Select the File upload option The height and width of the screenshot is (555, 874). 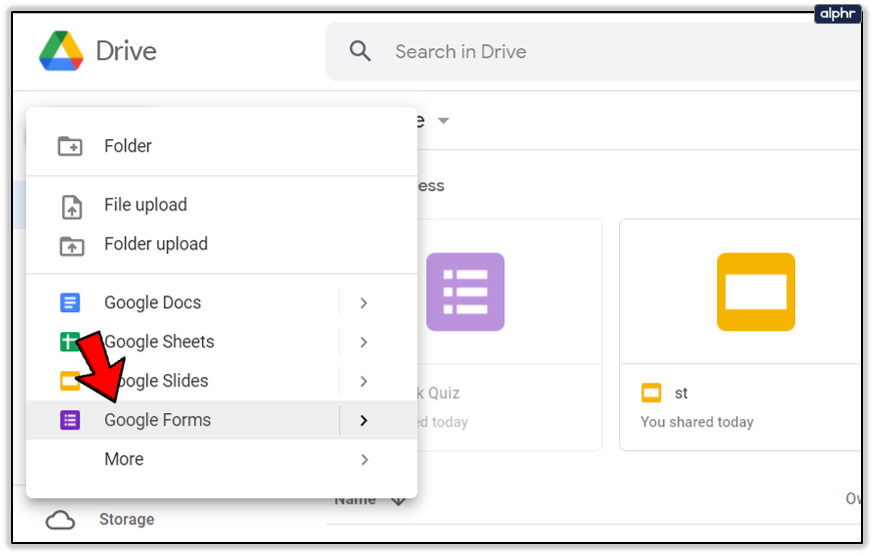click(146, 205)
